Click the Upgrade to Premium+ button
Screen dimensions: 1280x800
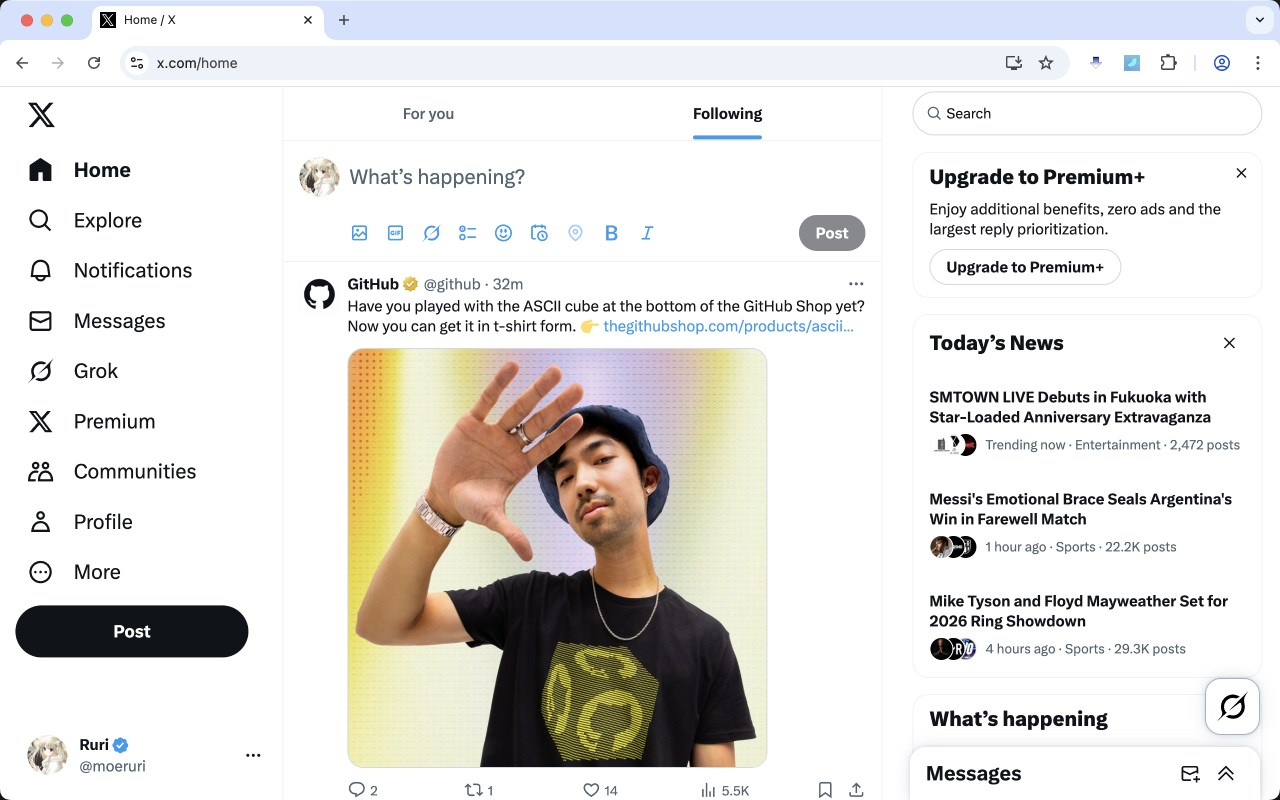(x=1025, y=267)
